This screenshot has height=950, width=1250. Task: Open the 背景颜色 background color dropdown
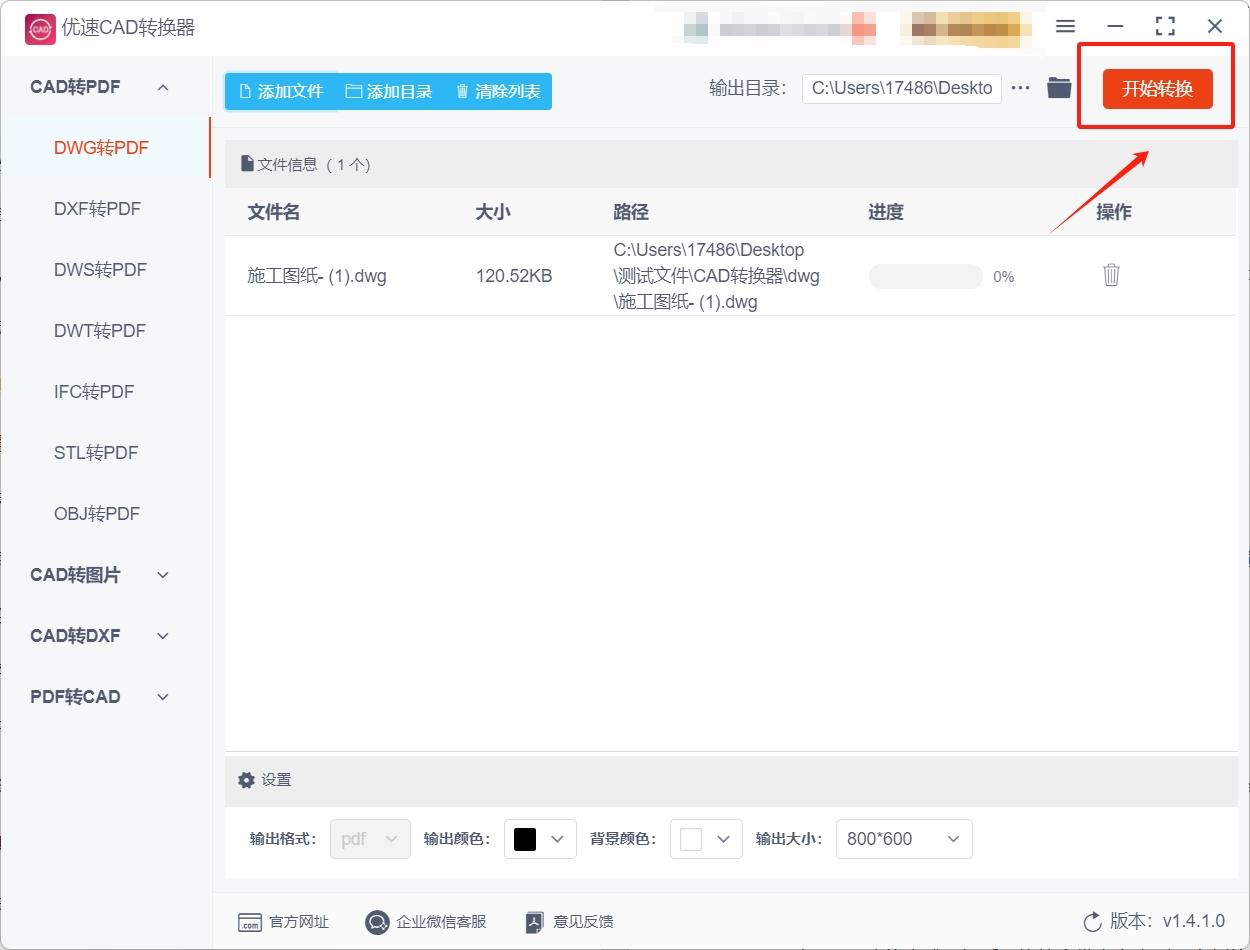(706, 839)
